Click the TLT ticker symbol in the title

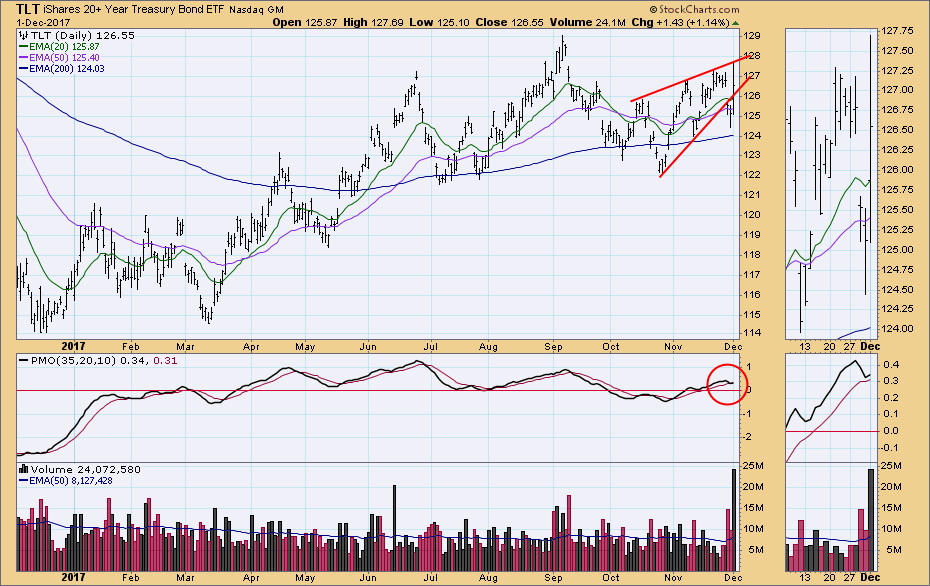(x=28, y=9)
